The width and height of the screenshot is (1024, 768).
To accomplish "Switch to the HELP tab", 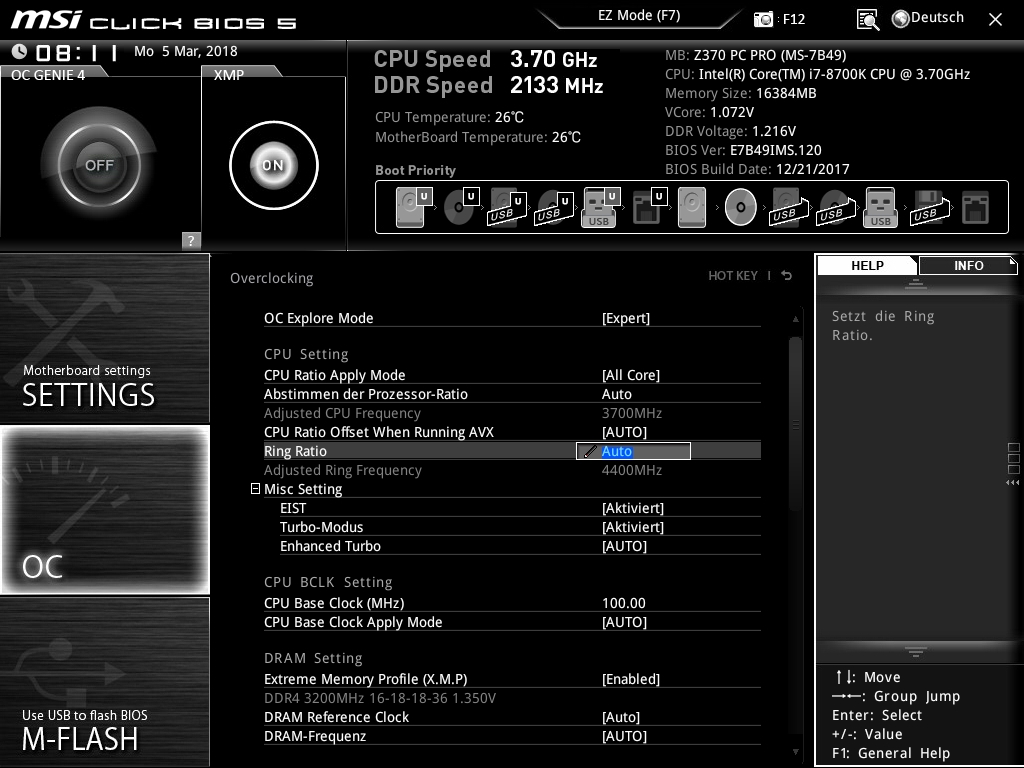I will pyautogui.click(x=867, y=266).
